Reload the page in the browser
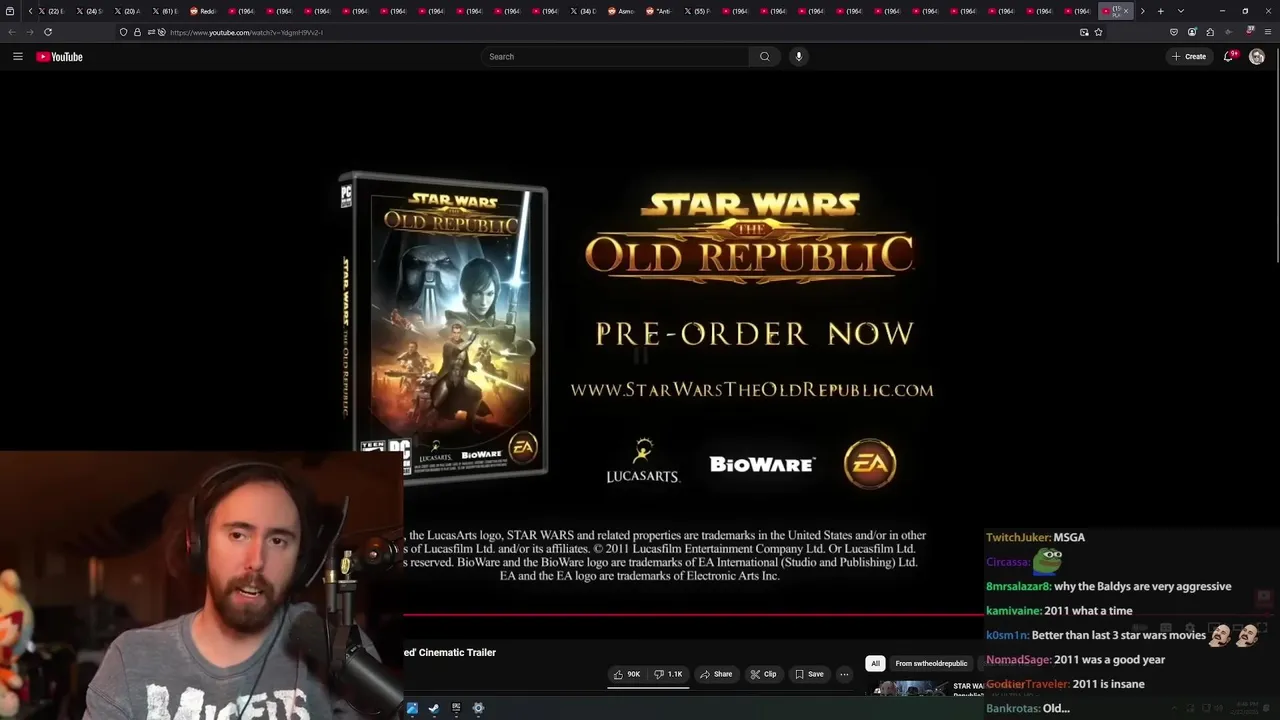The height and width of the screenshot is (720, 1280). pos(48,32)
